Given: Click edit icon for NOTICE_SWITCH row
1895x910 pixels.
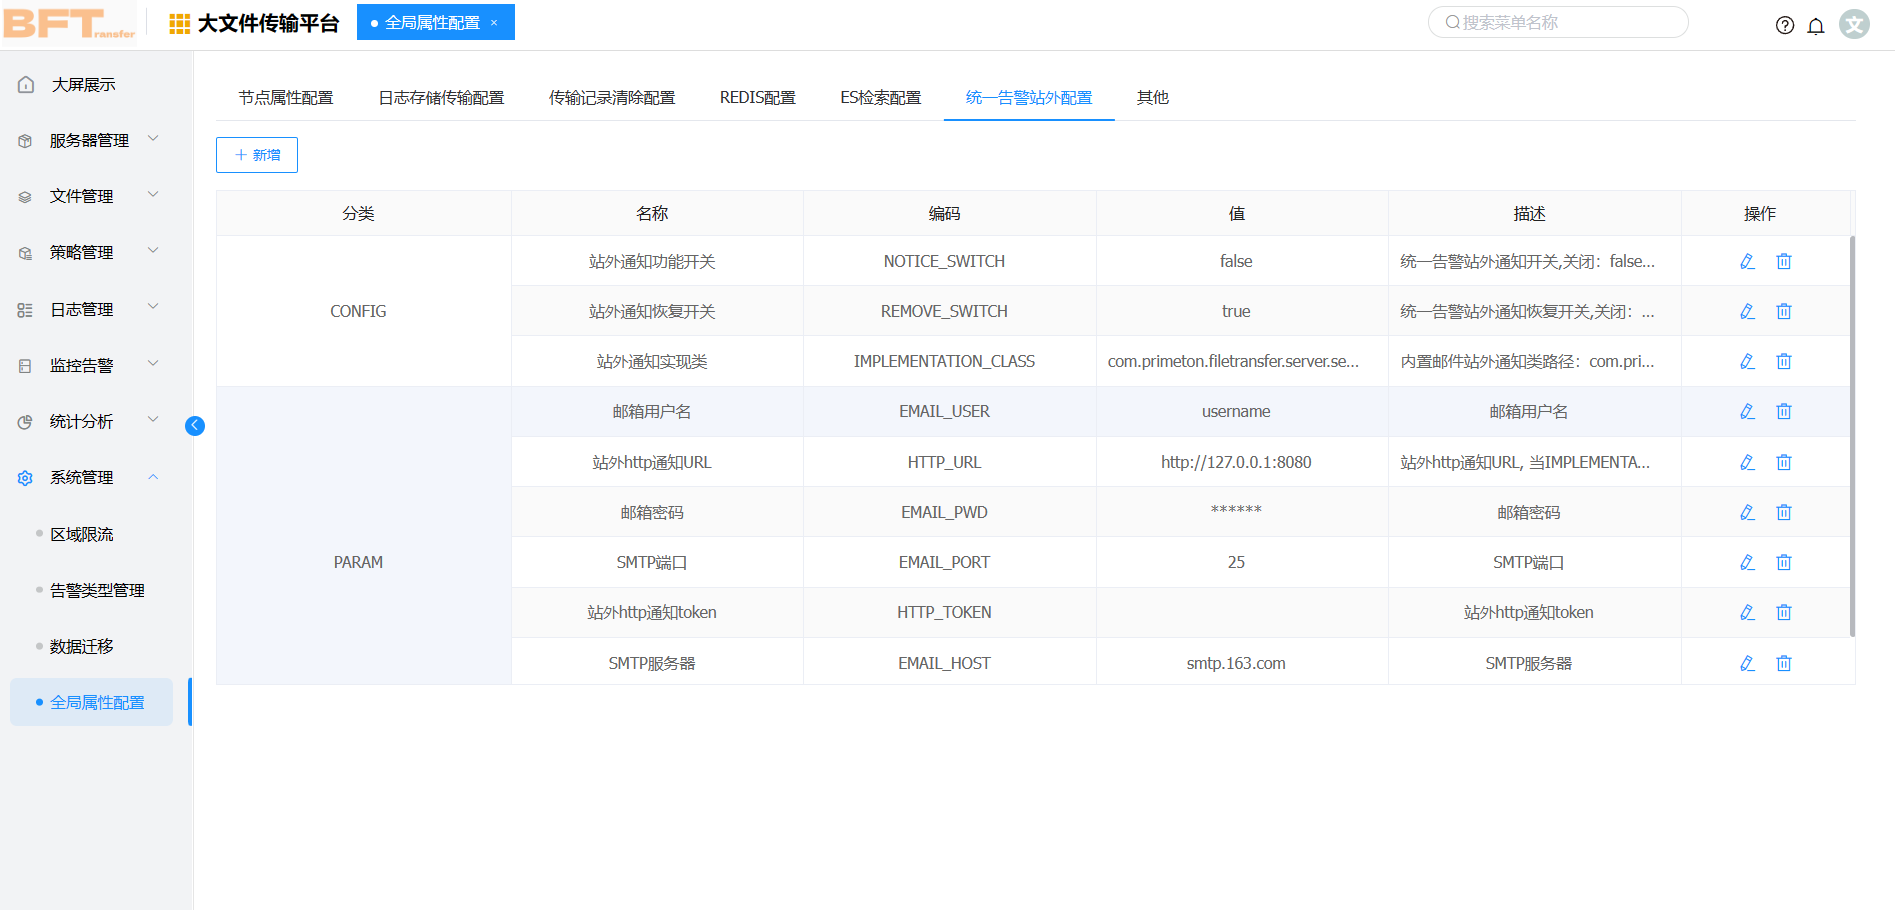Looking at the screenshot, I should click(1747, 261).
